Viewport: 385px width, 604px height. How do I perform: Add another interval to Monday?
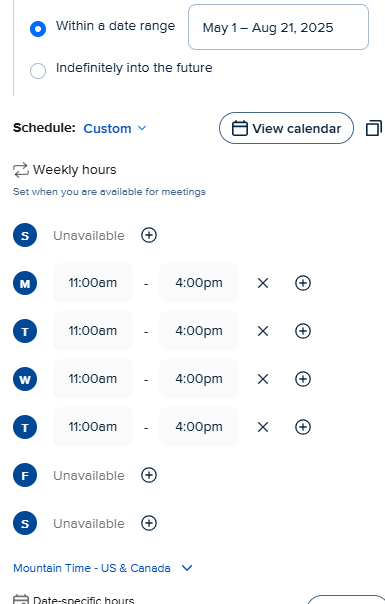tap(303, 283)
